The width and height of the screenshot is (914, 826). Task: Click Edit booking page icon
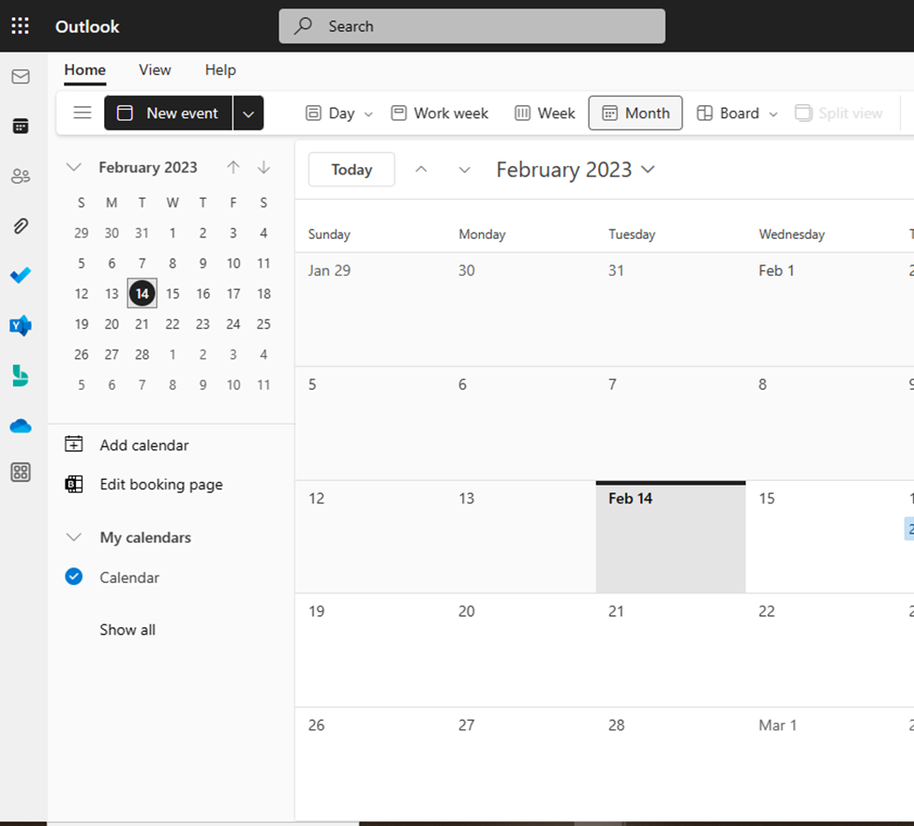pyautogui.click(x=73, y=484)
